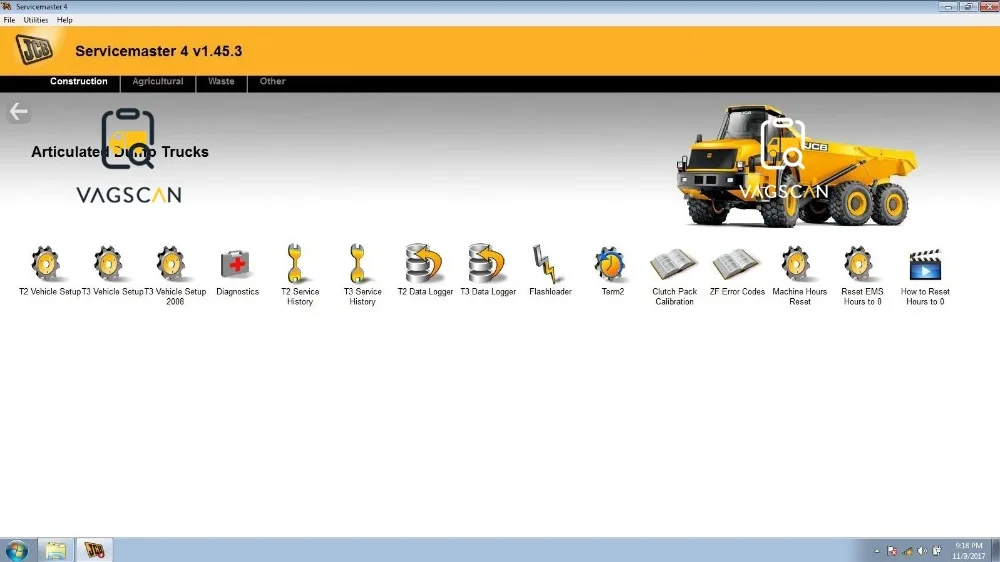Show hidden system tray icons
1000x562 pixels.
[x=877, y=551]
